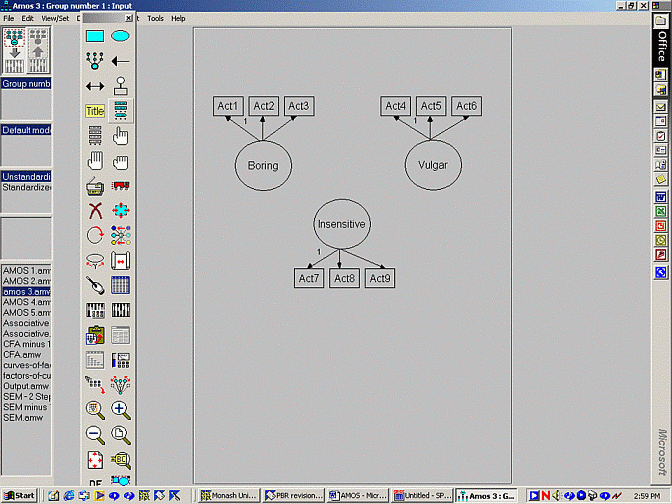Open the File menu
This screenshot has height=504, width=672.
click(x=9, y=18)
